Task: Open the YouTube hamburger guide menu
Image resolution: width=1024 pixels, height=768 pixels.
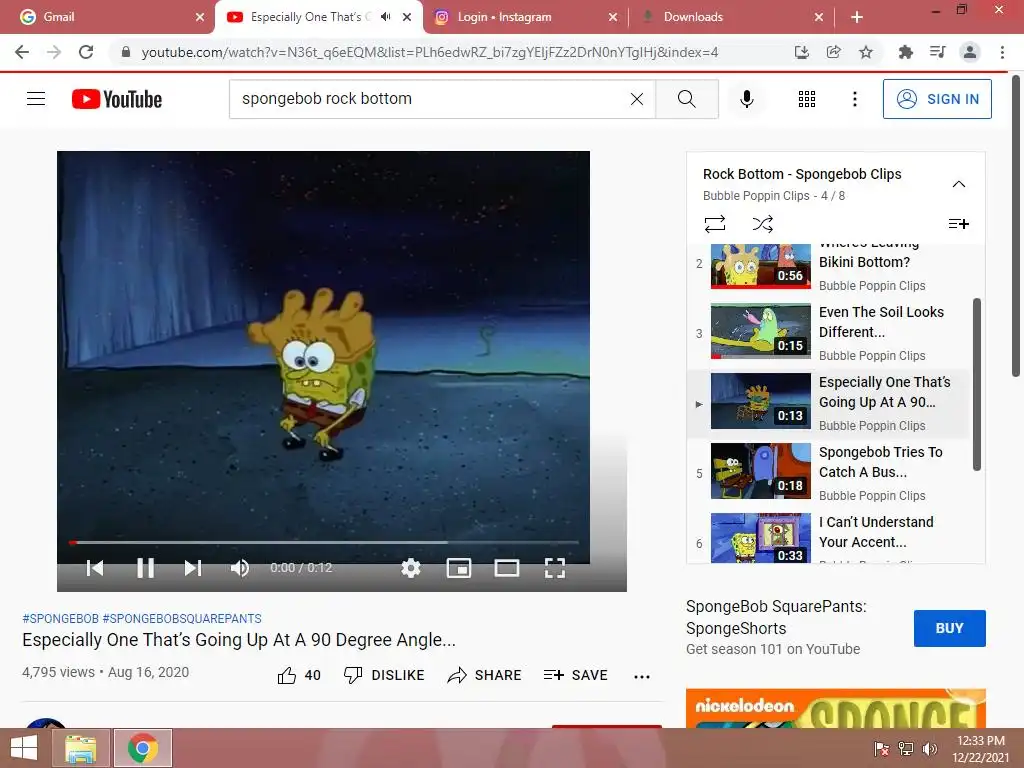Action: click(36, 99)
